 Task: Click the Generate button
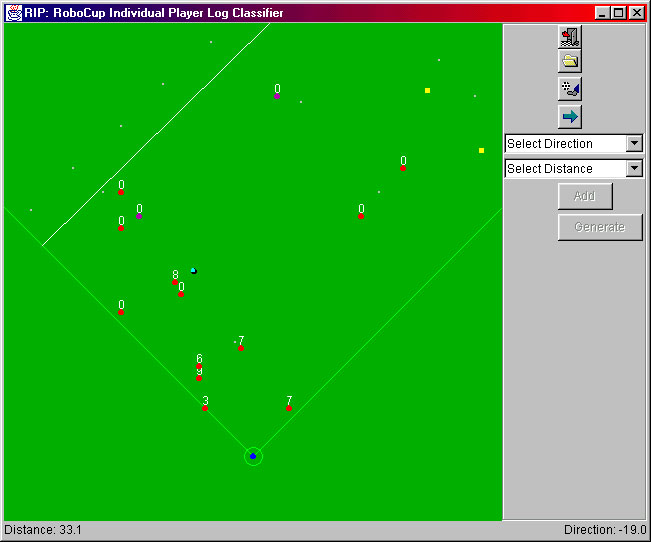(600, 227)
